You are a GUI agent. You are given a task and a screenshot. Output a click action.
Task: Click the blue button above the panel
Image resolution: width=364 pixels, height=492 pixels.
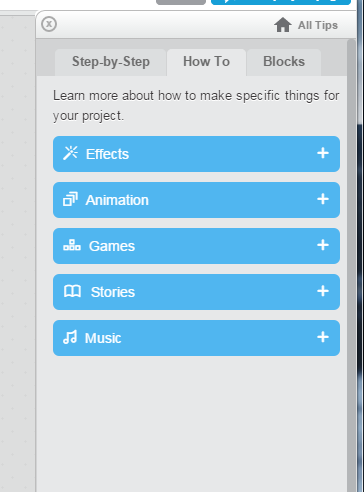pos(281,2)
